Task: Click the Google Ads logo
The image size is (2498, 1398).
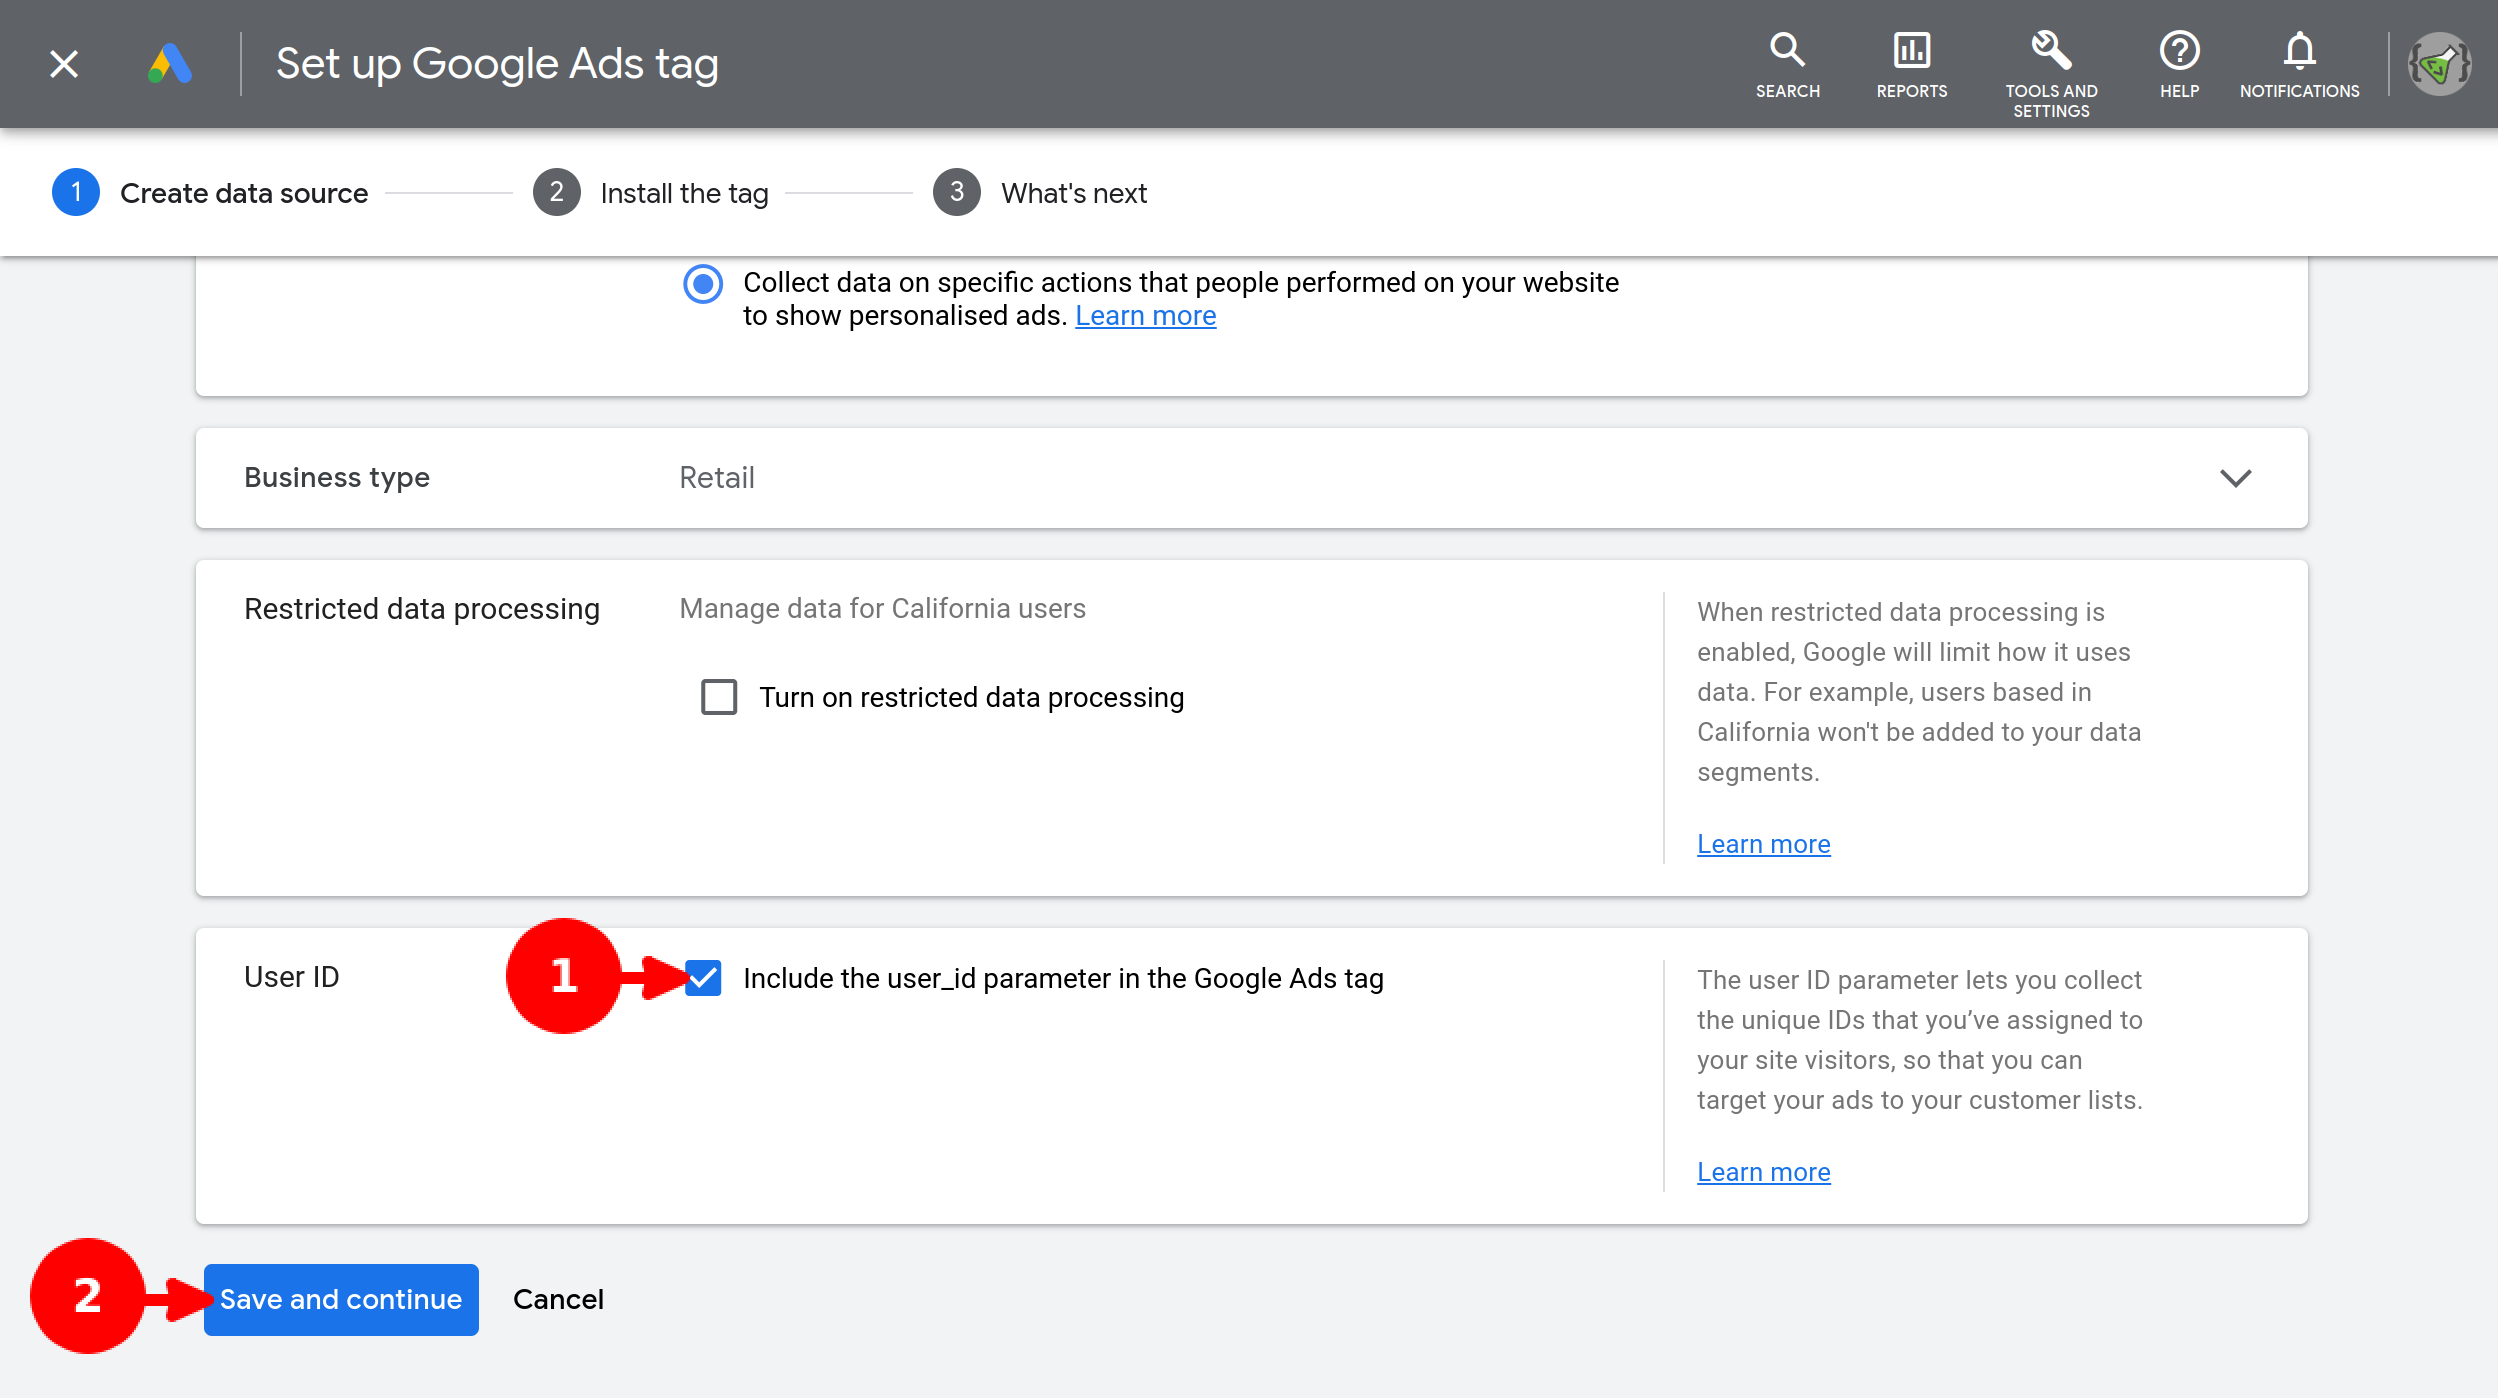Action: [170, 64]
